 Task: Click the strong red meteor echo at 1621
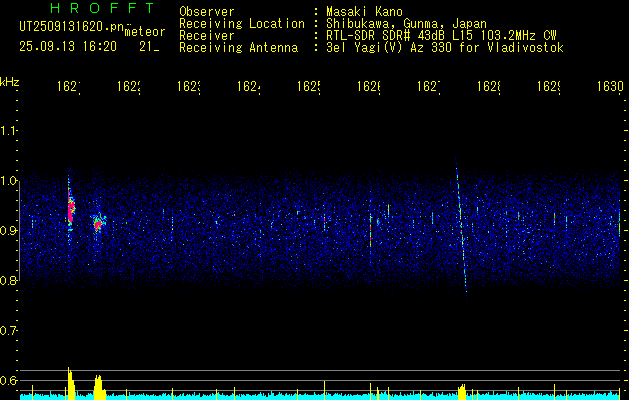click(71, 209)
